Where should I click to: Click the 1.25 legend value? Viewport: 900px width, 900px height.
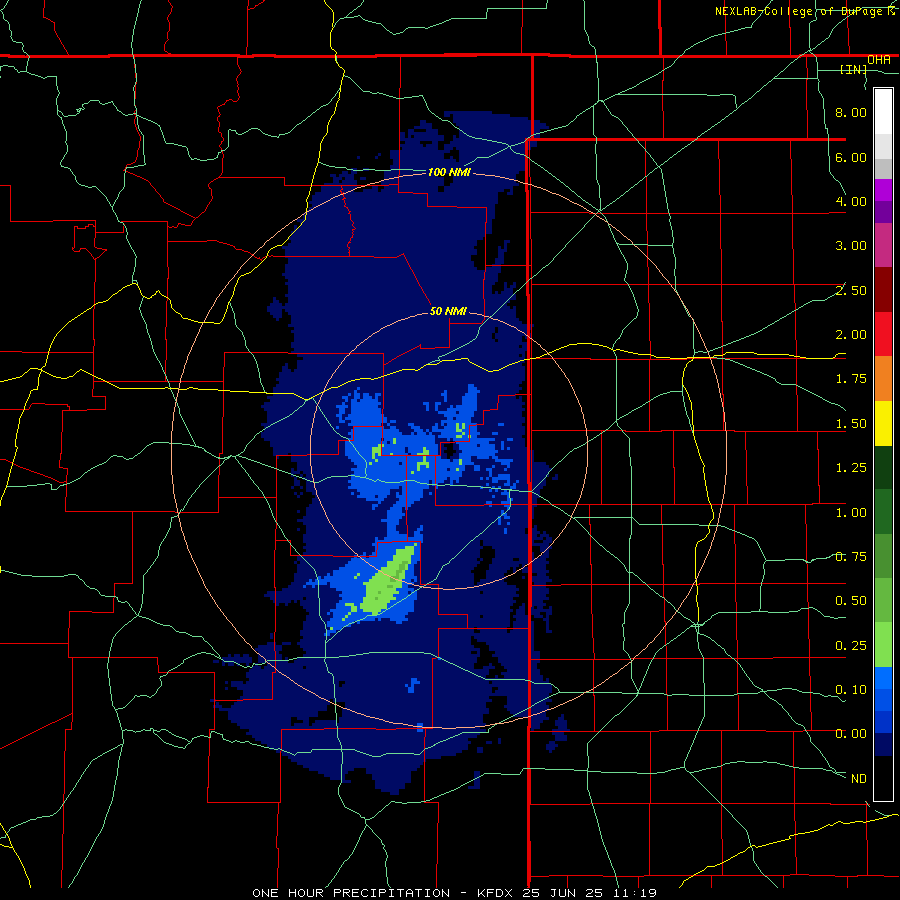tap(851, 468)
